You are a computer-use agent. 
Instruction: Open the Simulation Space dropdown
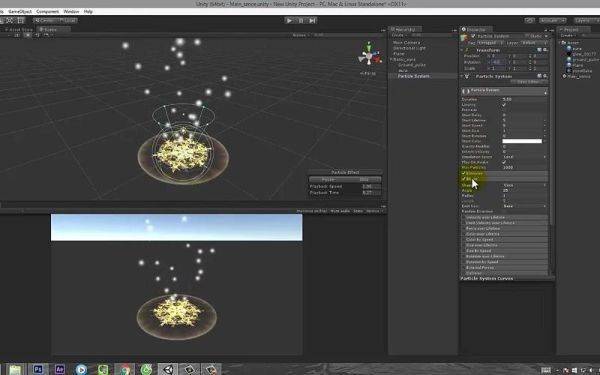point(524,157)
